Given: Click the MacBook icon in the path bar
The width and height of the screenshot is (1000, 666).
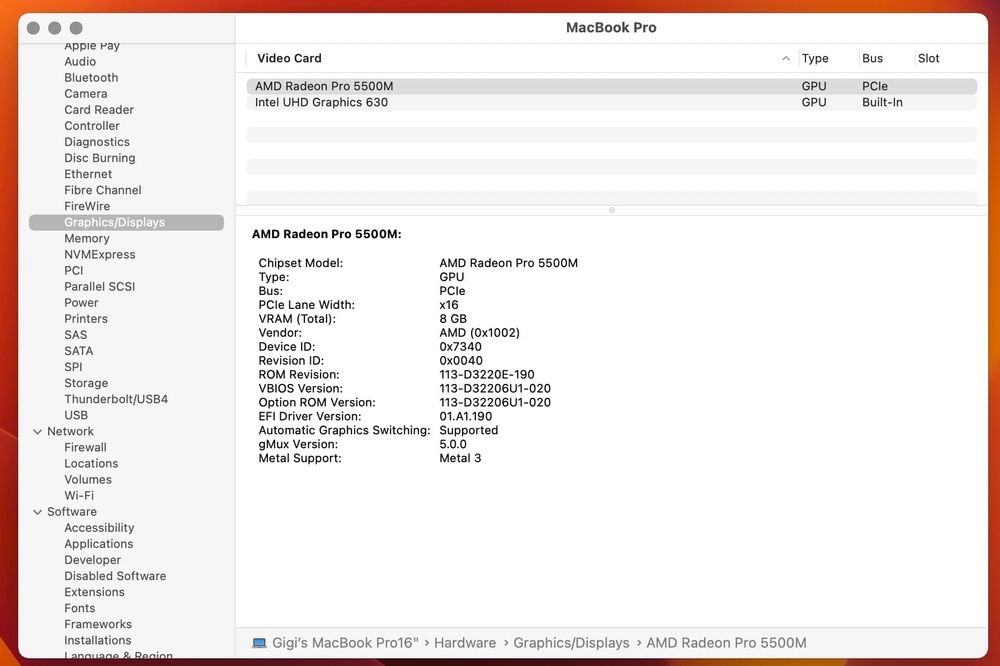Looking at the screenshot, I should (259, 643).
